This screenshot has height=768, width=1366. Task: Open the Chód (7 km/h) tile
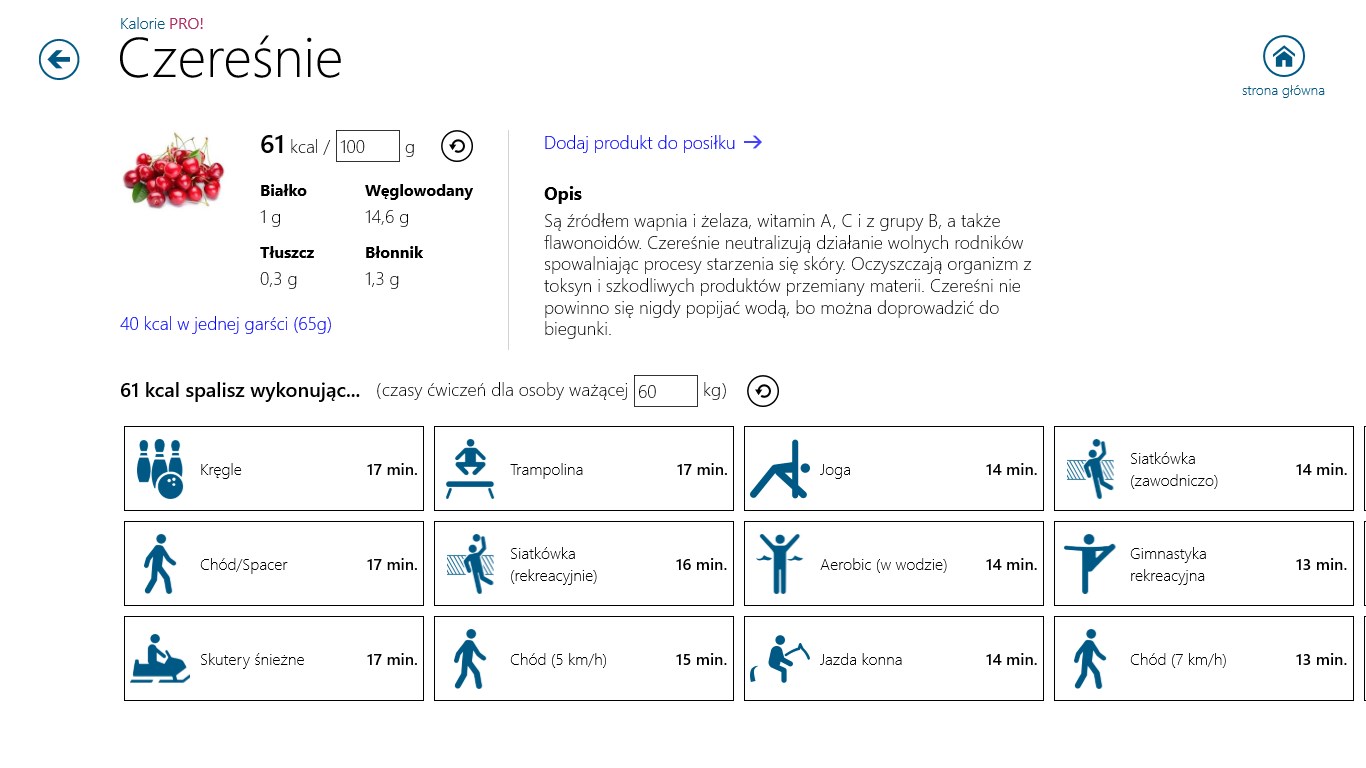[x=1204, y=659]
